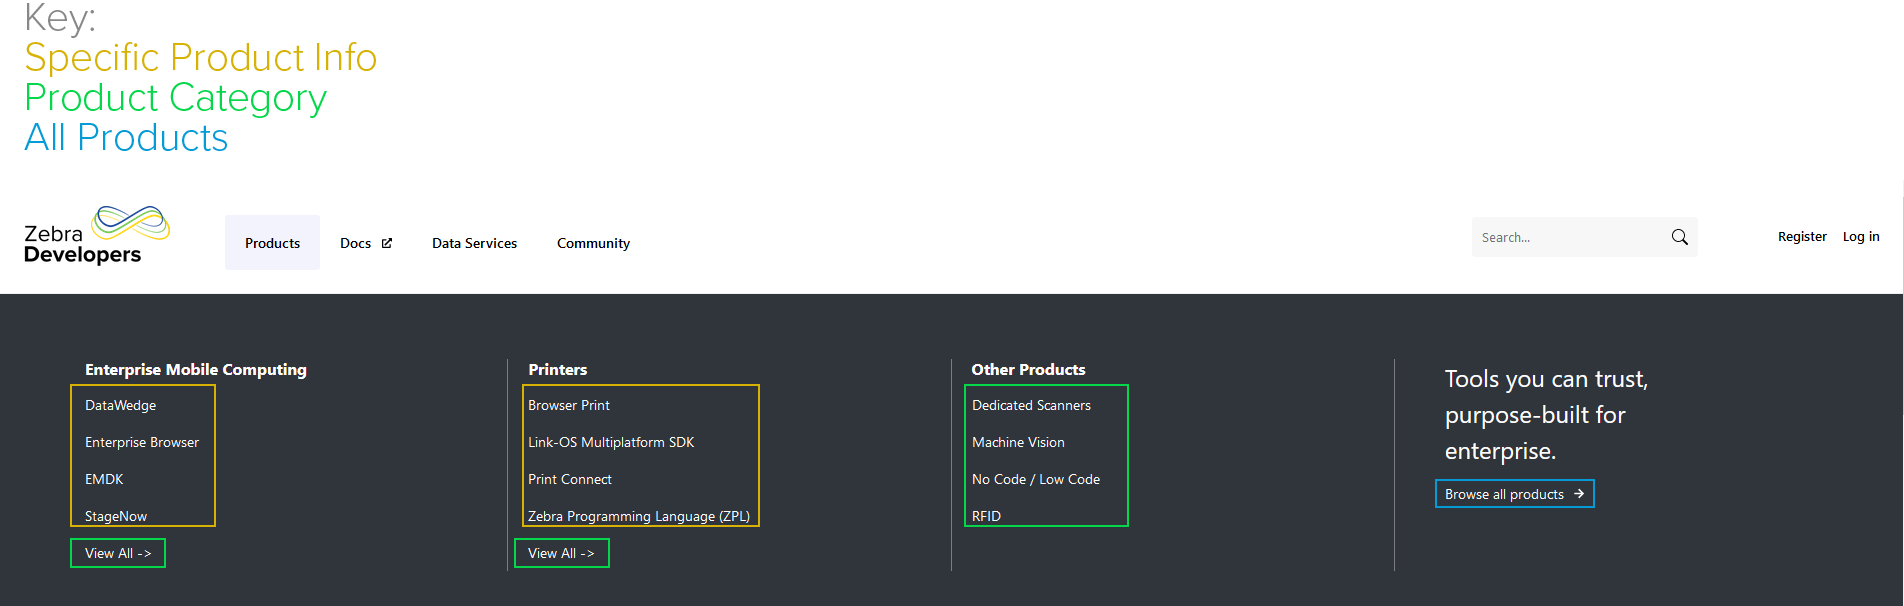This screenshot has width=1904, height=606.
Task: Open the Enterprise Browser link
Action: click(142, 442)
